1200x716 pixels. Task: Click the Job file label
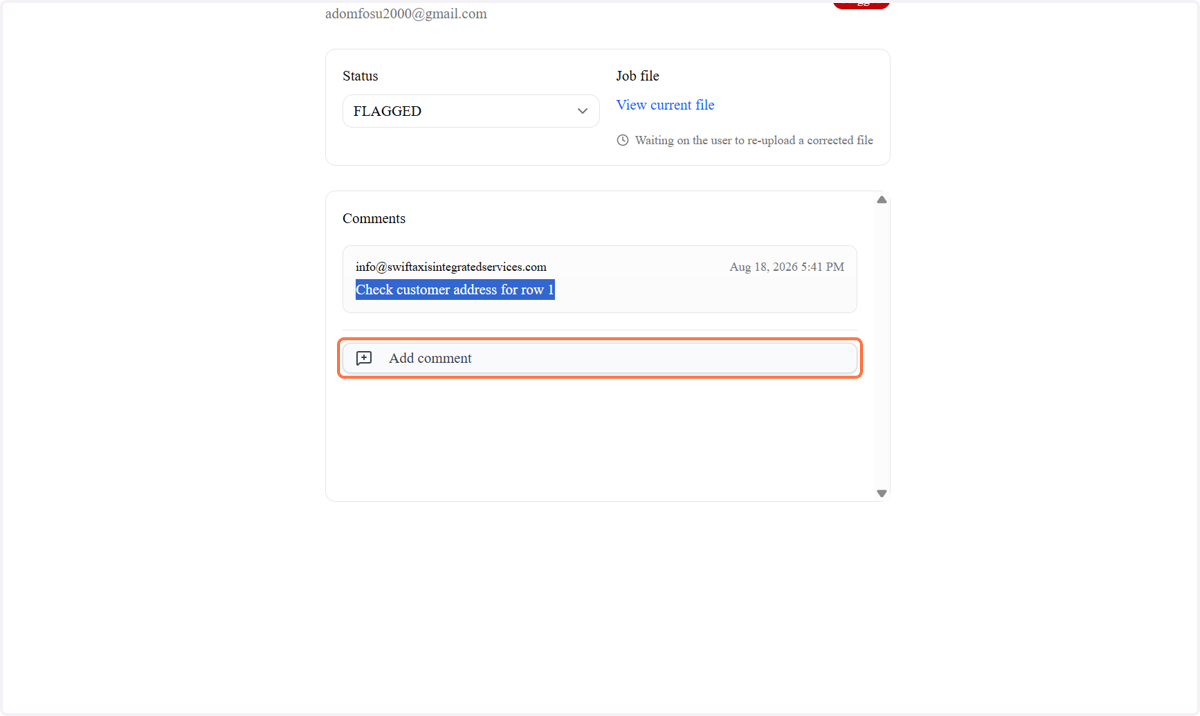point(638,76)
